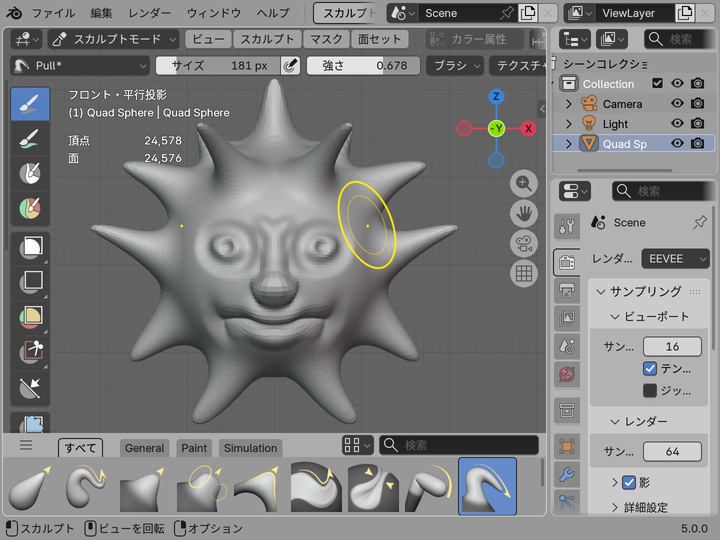
Task: Open the Scene properties tab
Action: [x=567, y=346]
